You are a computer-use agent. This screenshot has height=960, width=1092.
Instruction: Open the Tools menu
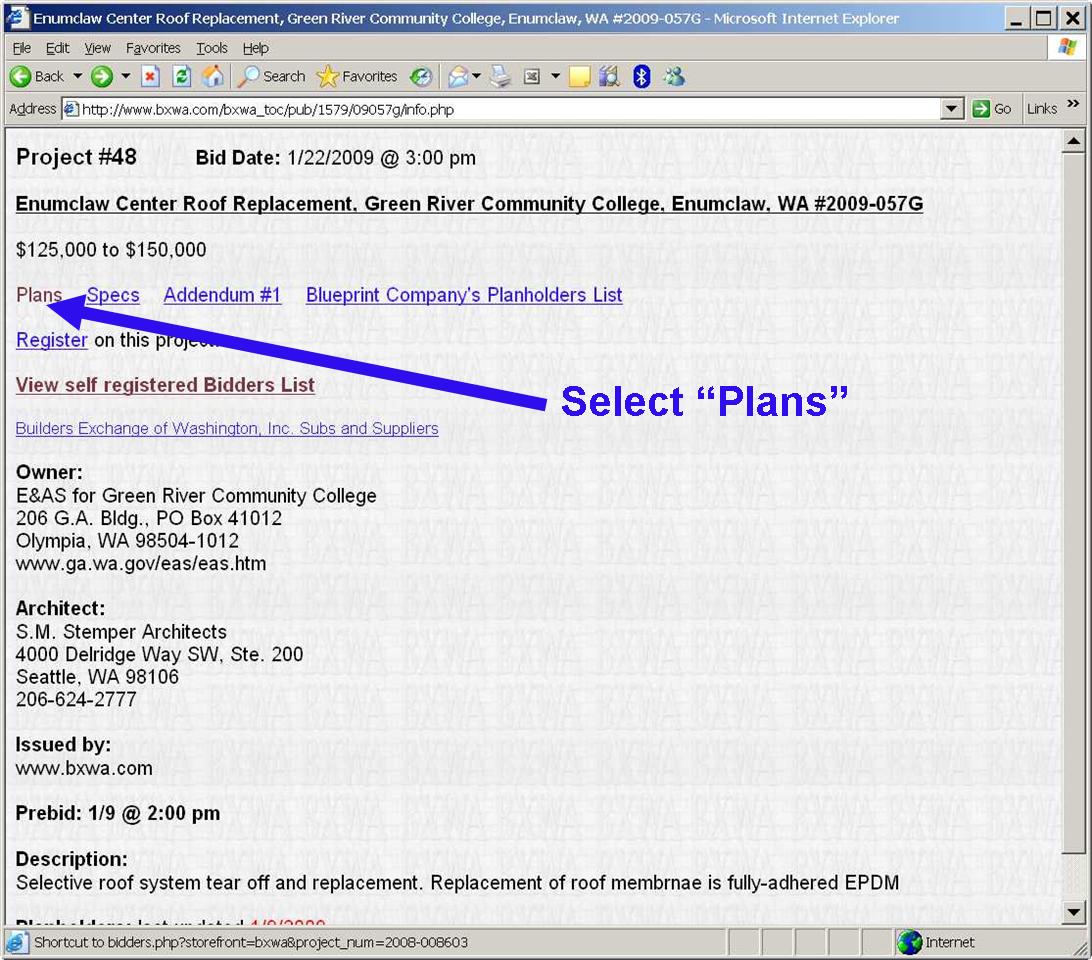point(211,48)
